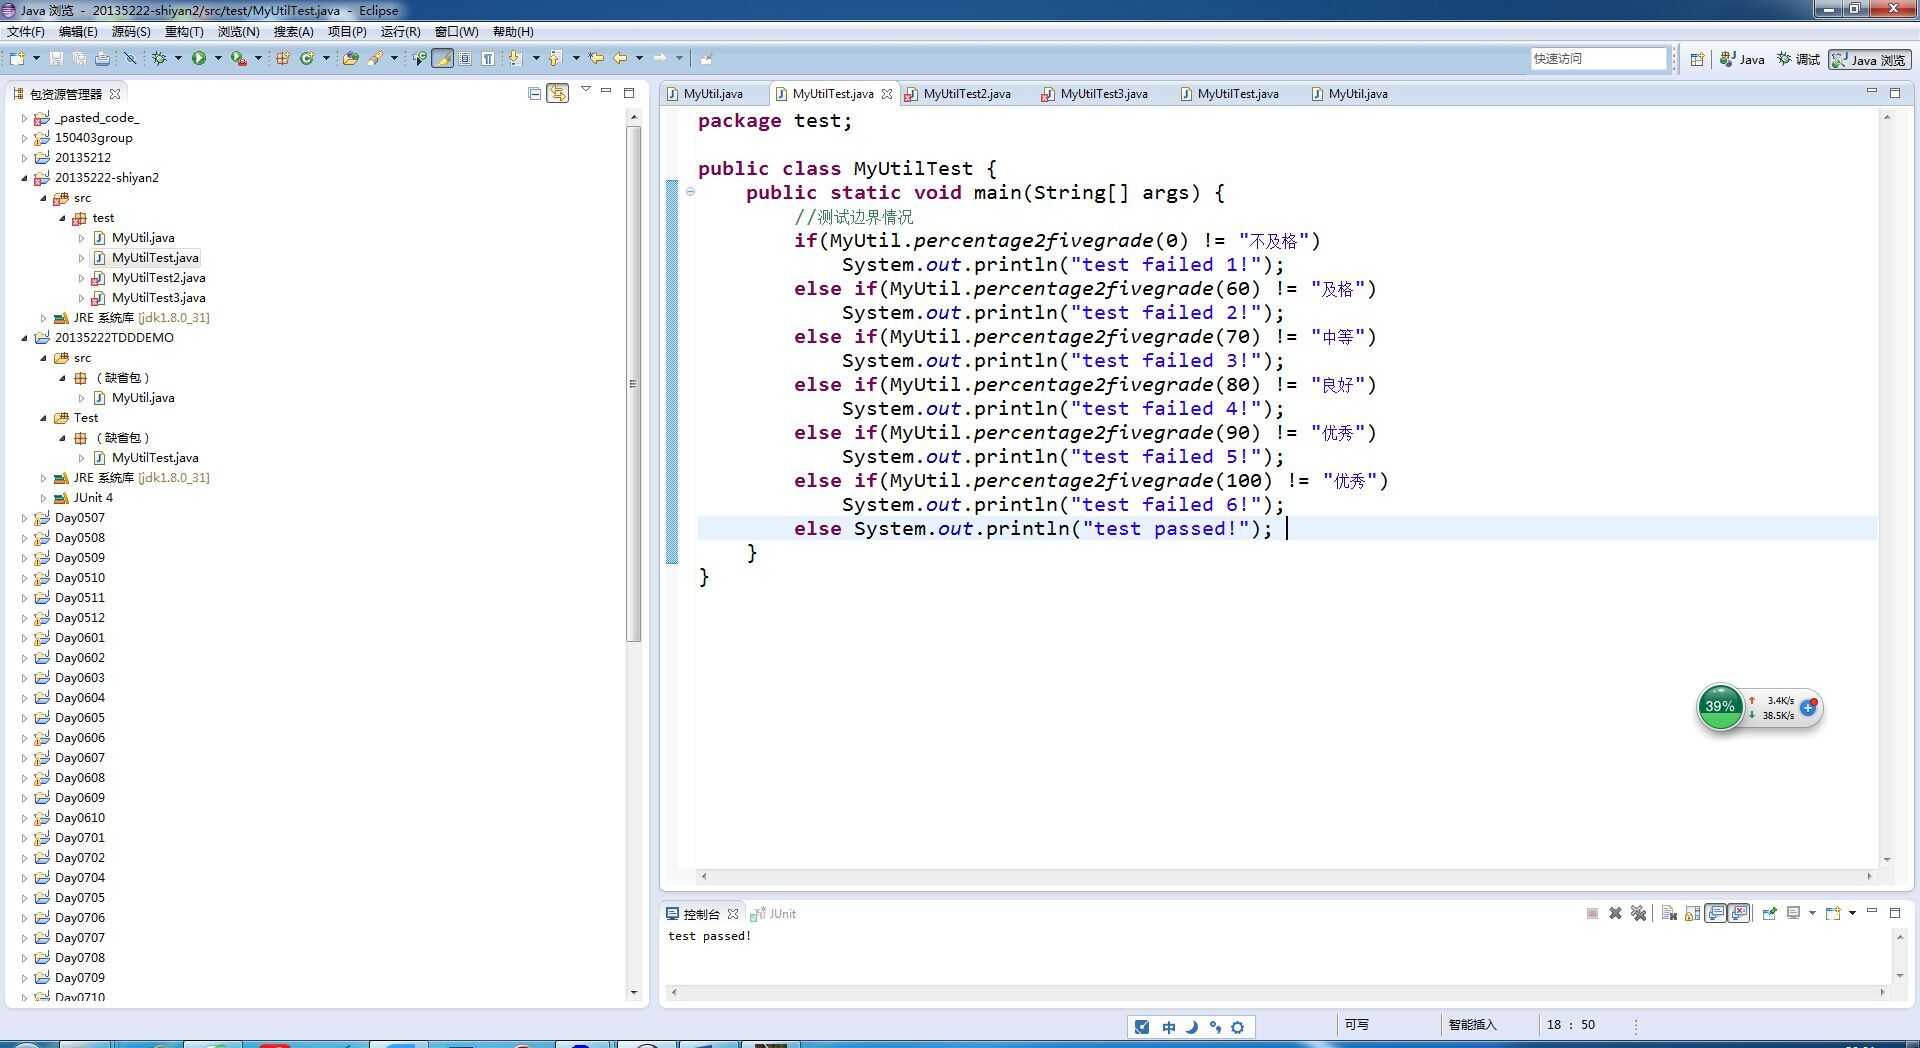
Task: Collapse main method fold marker in editor
Action: click(x=690, y=192)
